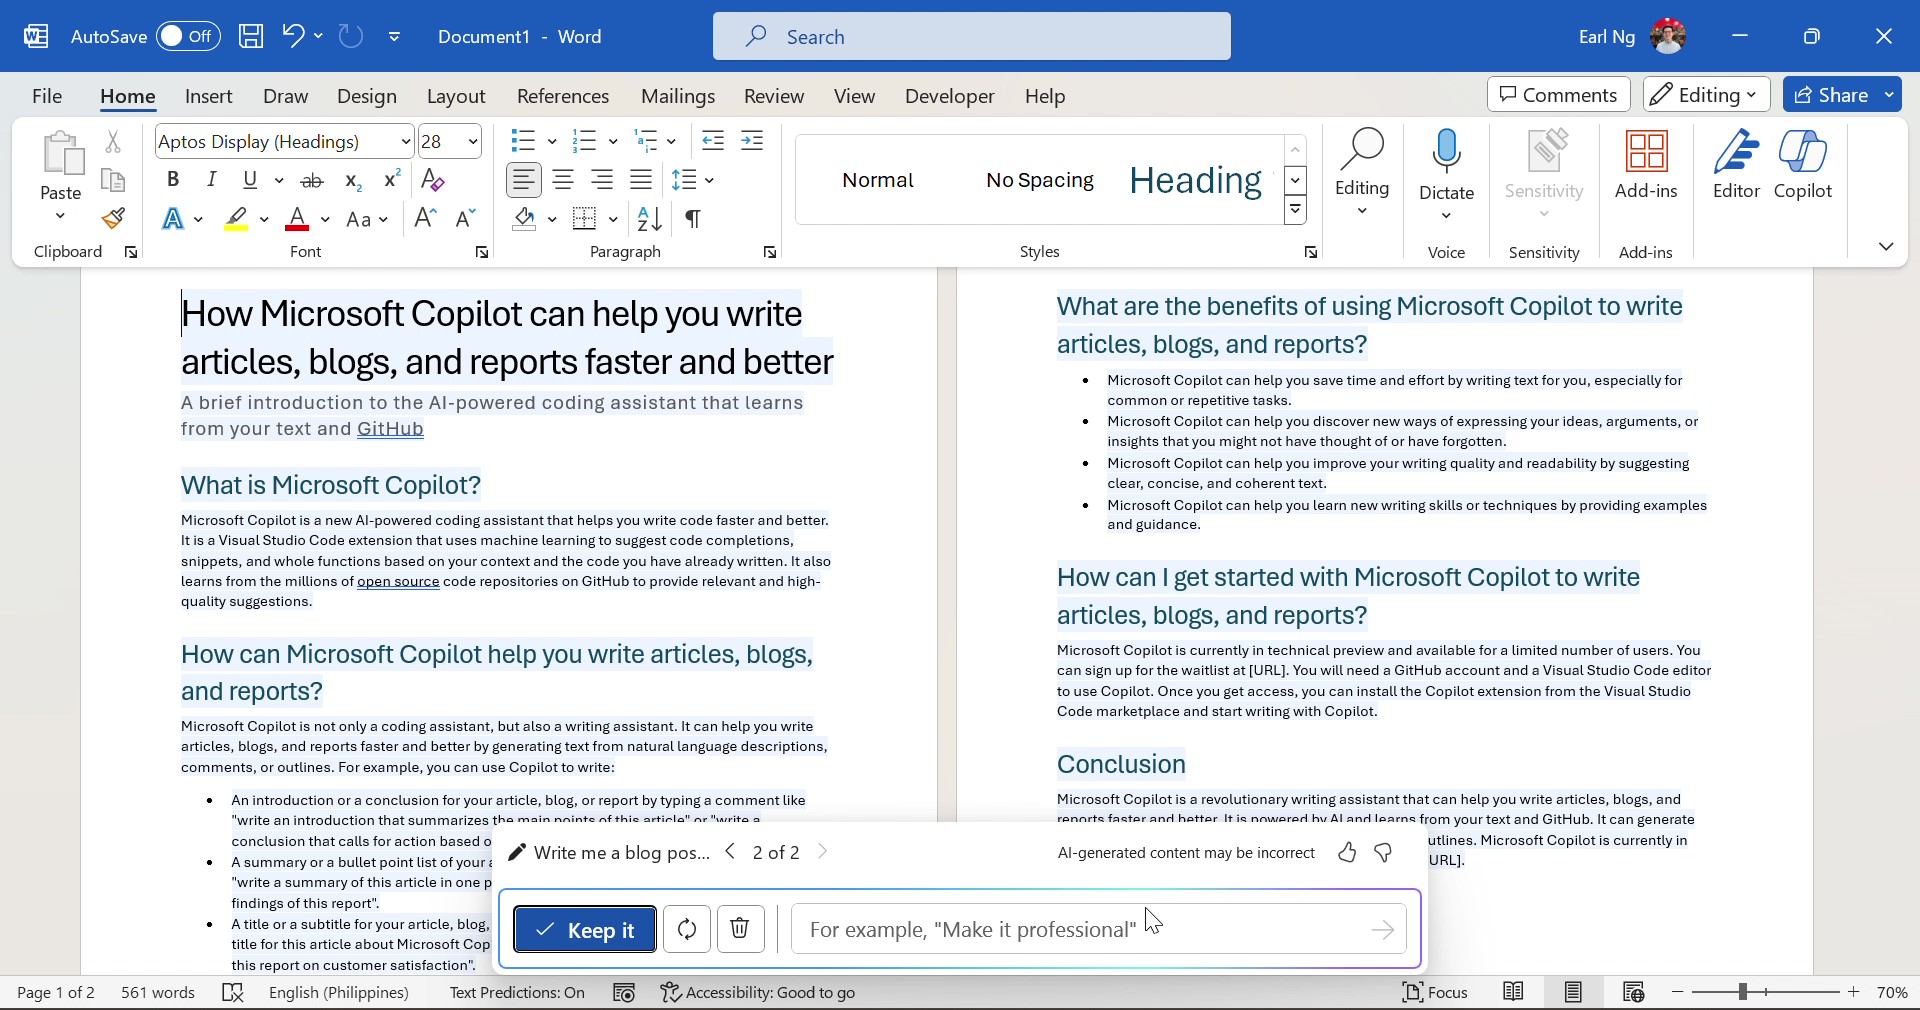Click the Format Painter brush icon

click(x=113, y=218)
